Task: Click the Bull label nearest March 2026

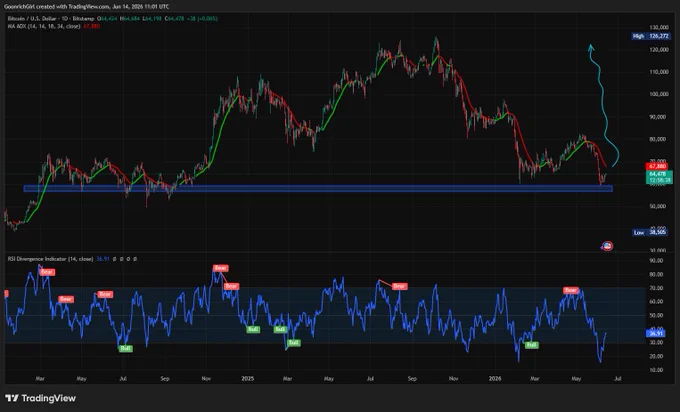Action: 532,345
